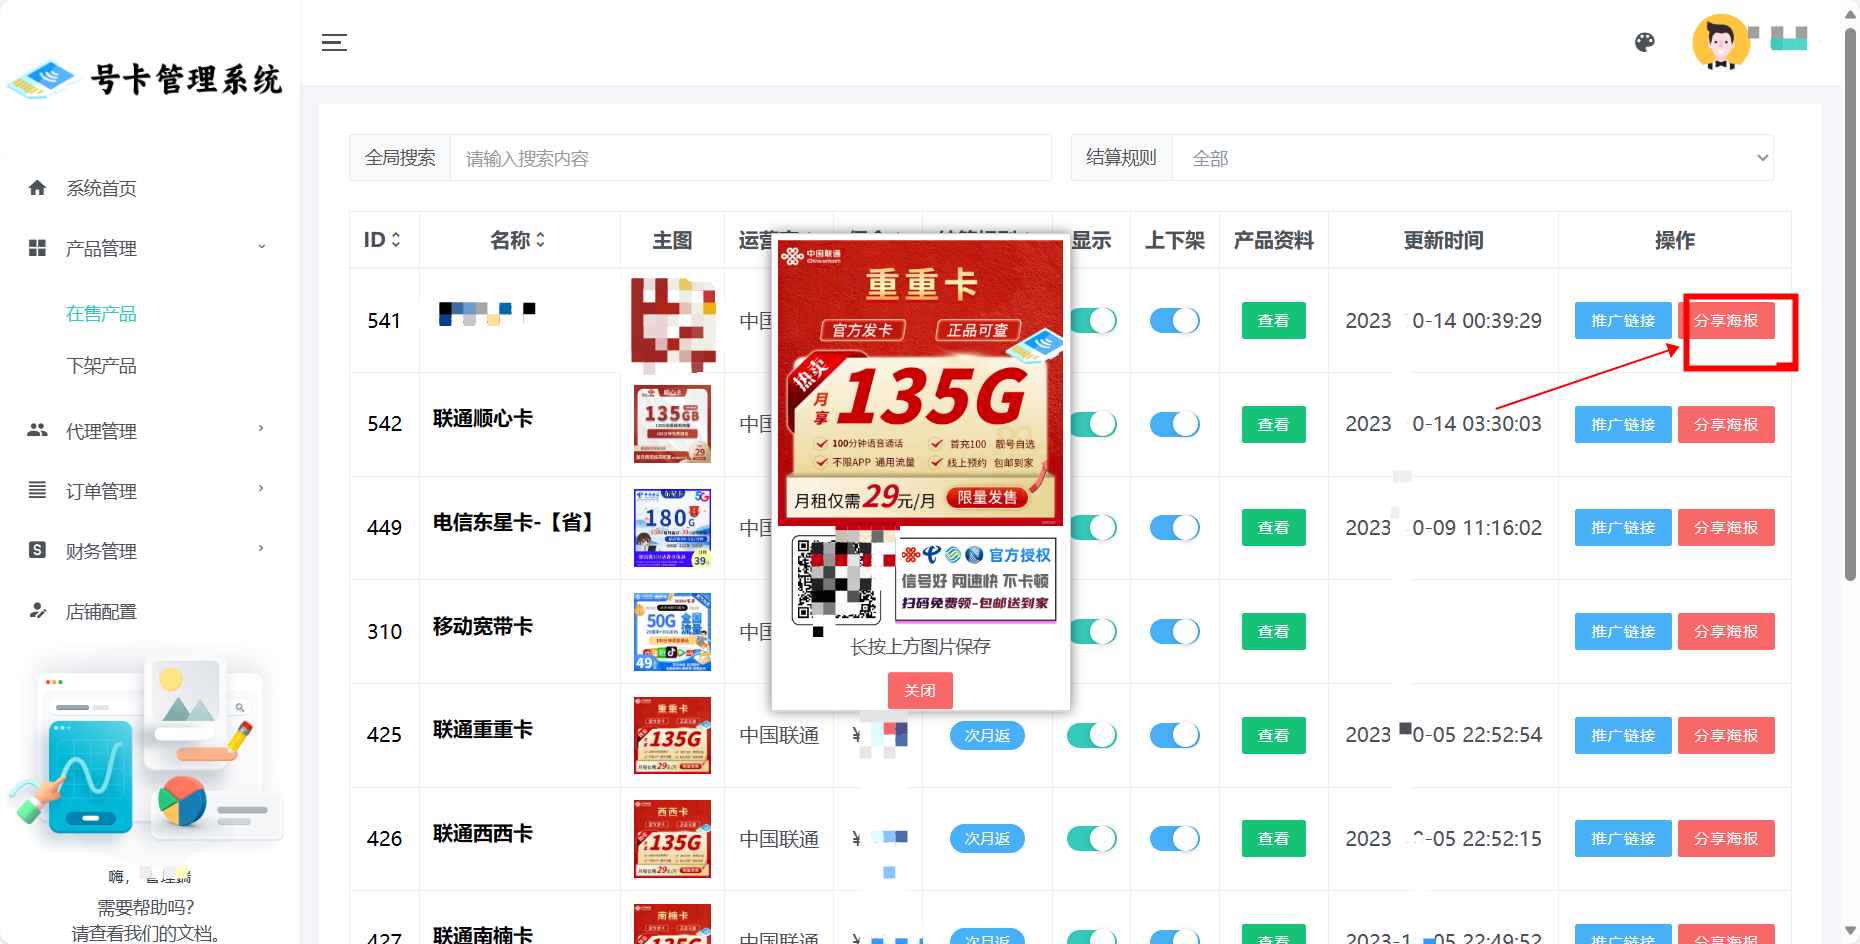Open the theme palette icon
The height and width of the screenshot is (944, 1860).
[x=1644, y=42]
